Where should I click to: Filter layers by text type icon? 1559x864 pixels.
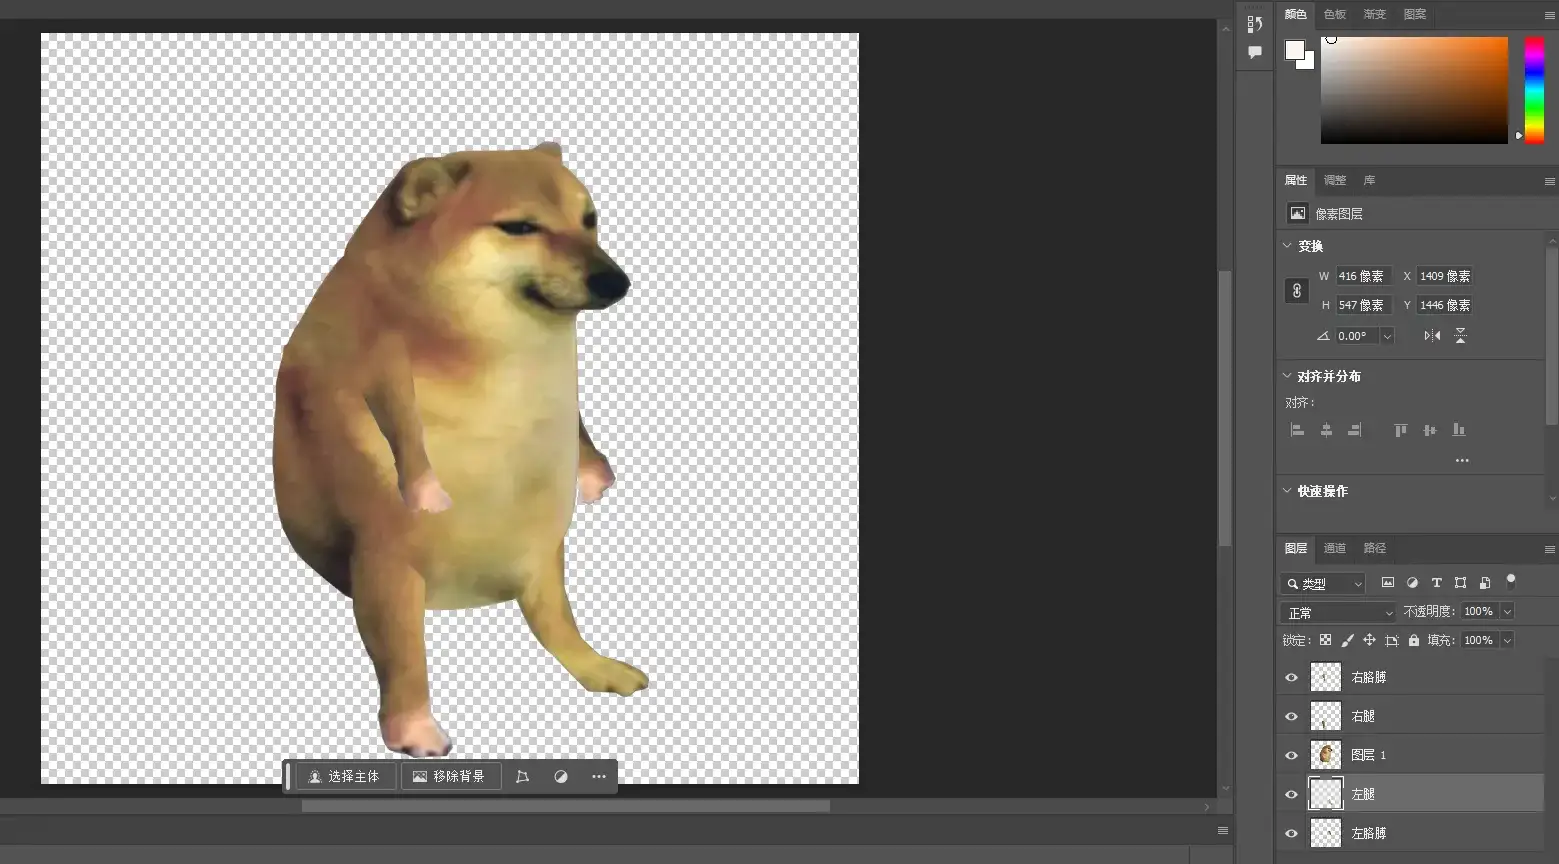[x=1436, y=583]
